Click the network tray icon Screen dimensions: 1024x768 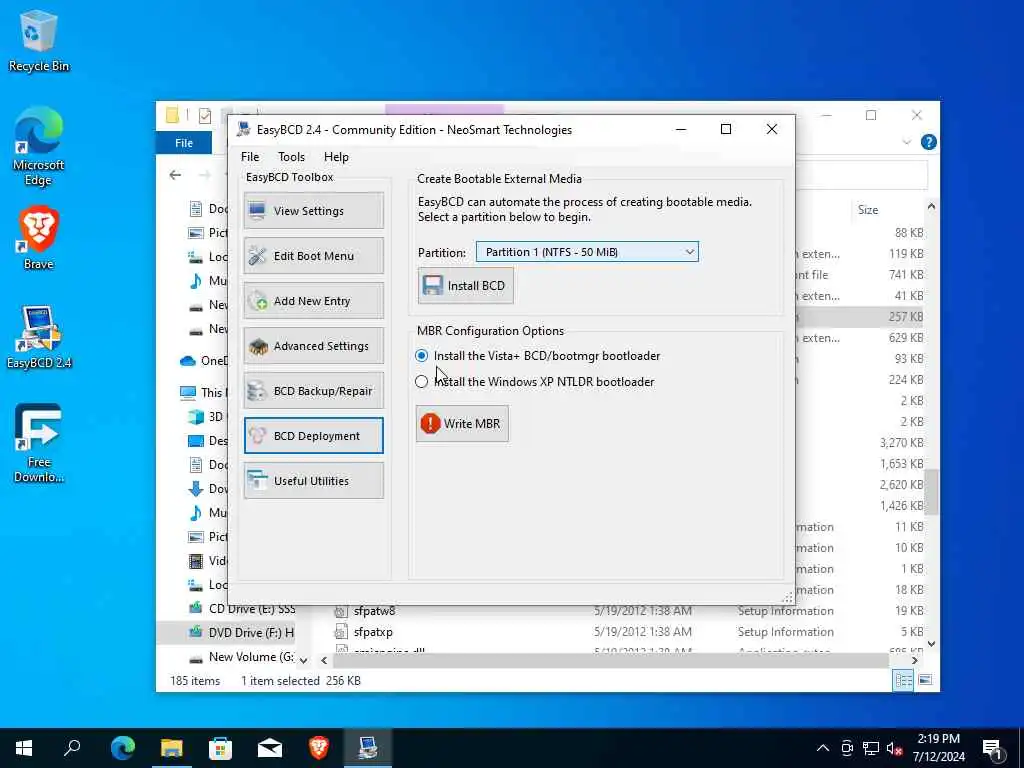point(871,748)
